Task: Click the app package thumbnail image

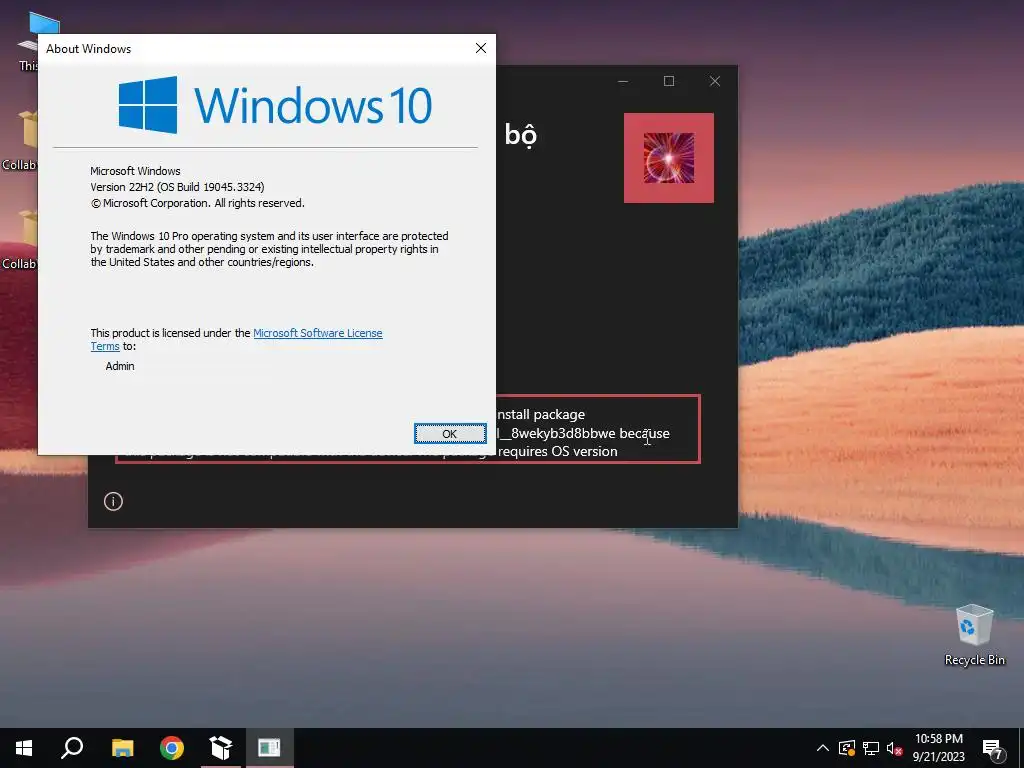Action: click(669, 158)
